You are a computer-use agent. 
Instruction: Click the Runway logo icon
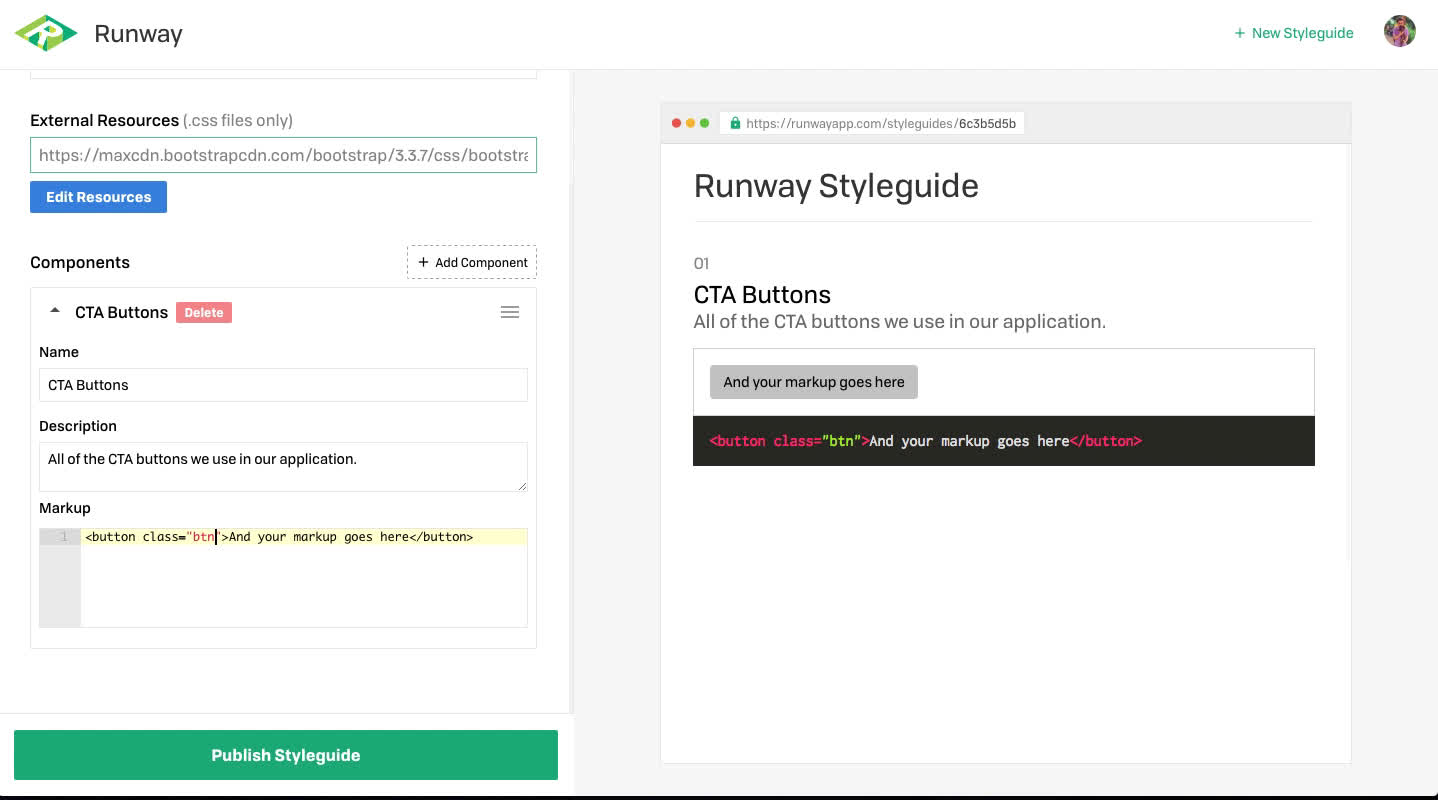(x=46, y=34)
